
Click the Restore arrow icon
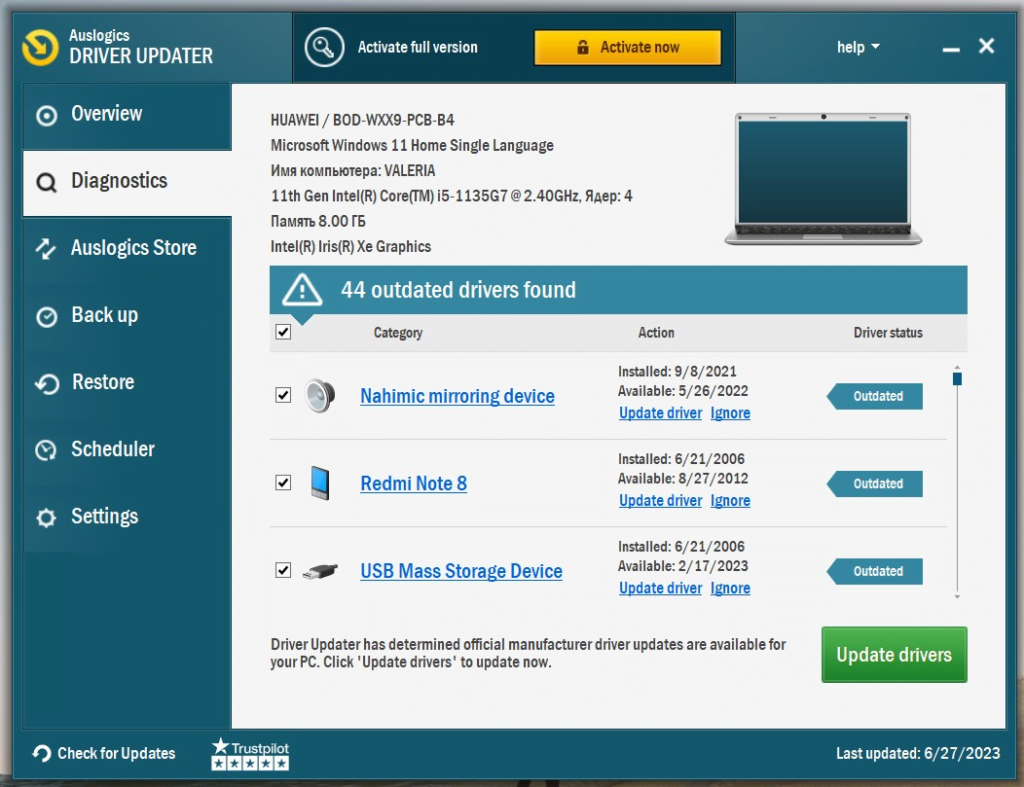(47, 382)
